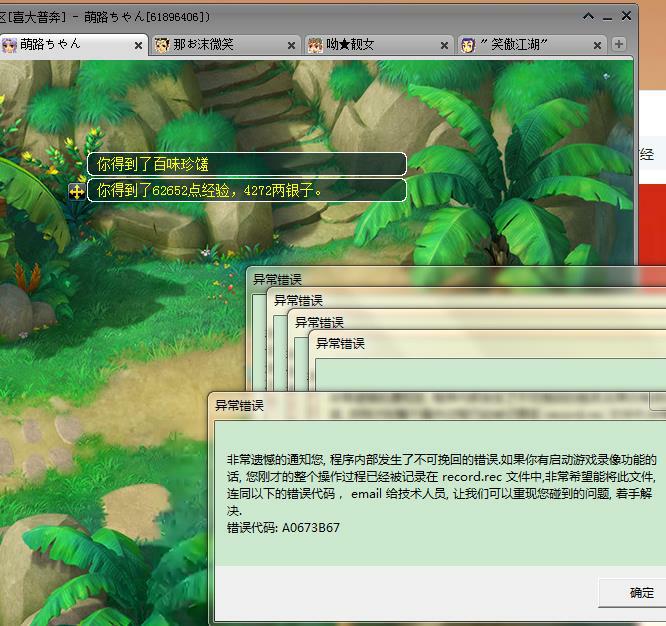The image size is (666, 626).
Task: Click the front 异常错误 dialog title
Action: (240, 406)
